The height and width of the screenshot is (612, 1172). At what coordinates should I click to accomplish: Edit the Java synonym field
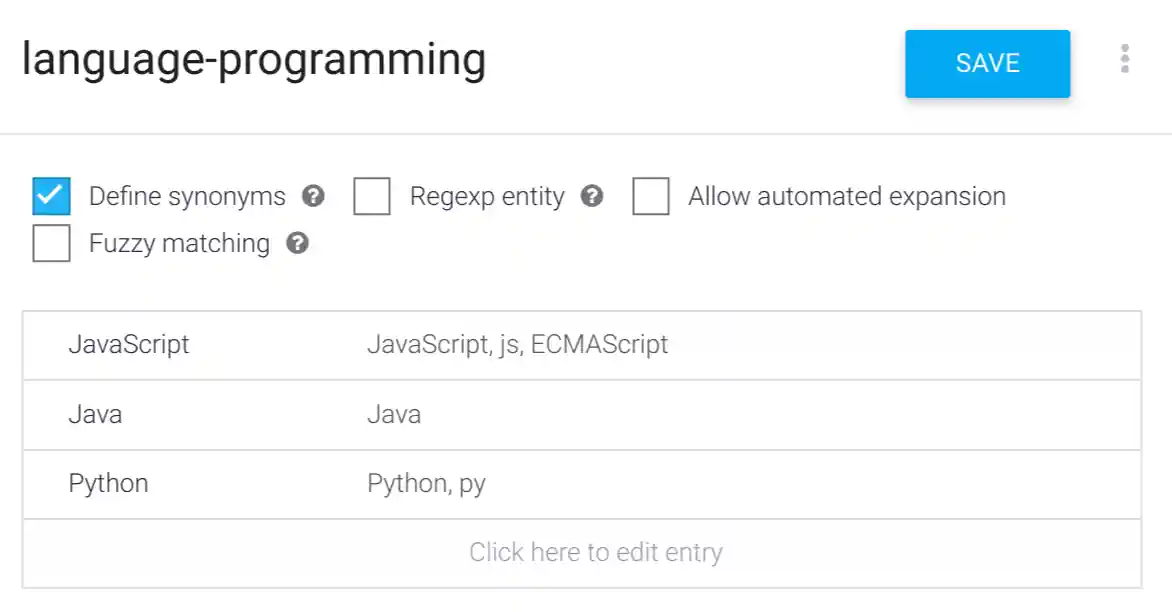point(394,415)
